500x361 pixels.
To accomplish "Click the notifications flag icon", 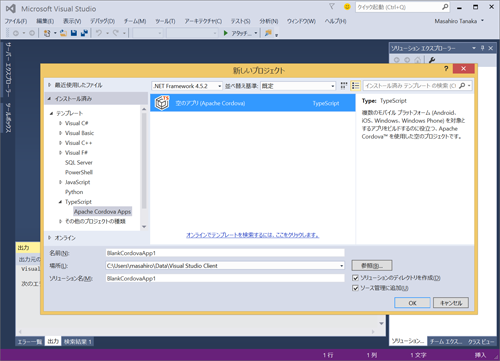I will (332, 7).
